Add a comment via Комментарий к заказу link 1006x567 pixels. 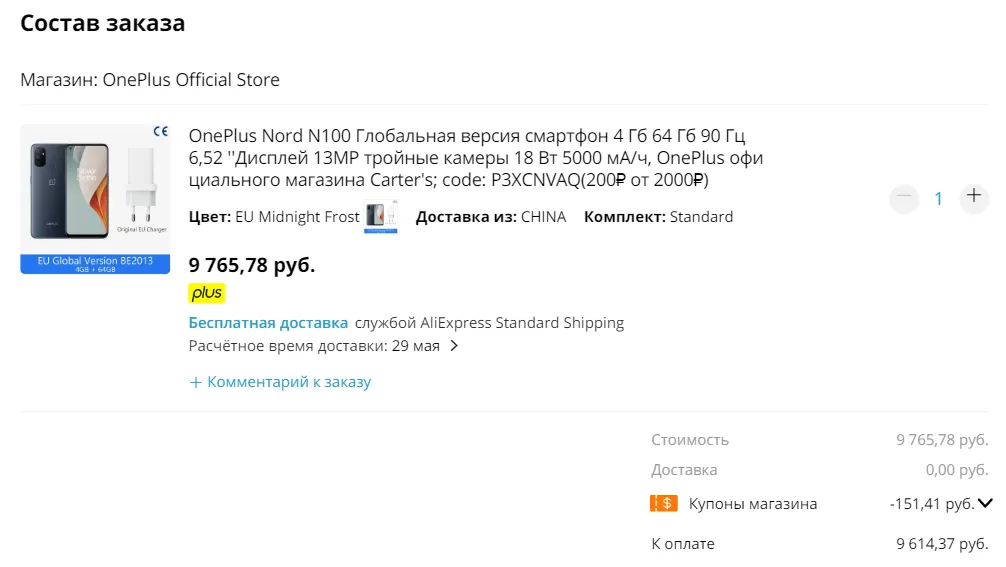click(x=288, y=382)
